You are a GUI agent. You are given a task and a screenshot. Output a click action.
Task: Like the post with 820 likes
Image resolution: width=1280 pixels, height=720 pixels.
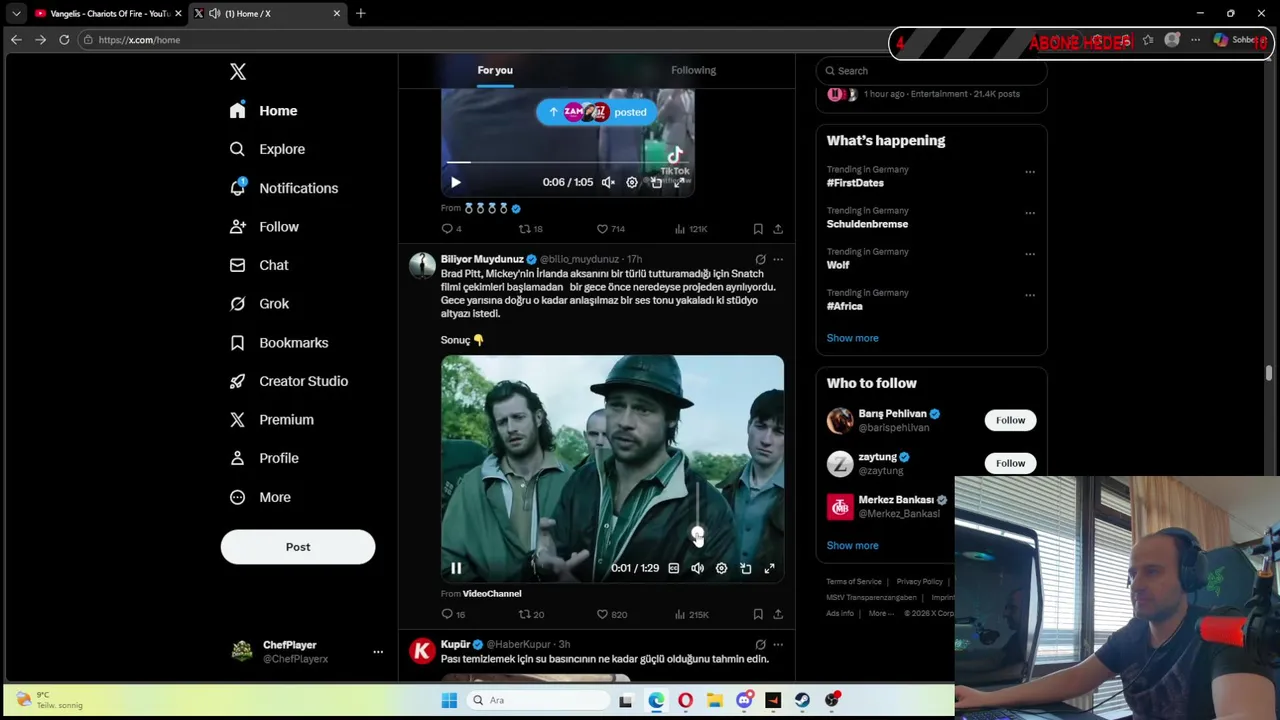tap(611, 614)
